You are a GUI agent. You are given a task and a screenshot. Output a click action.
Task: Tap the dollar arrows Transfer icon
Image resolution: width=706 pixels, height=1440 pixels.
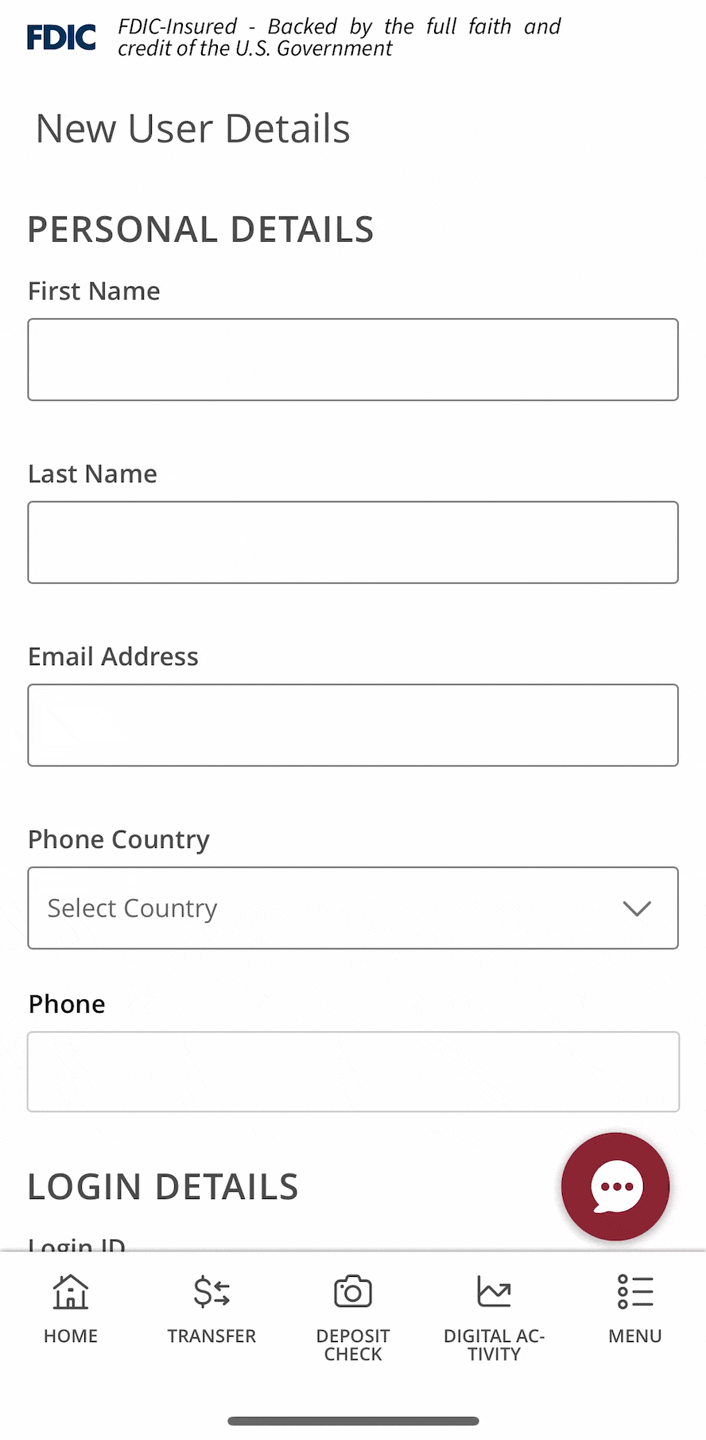click(212, 1291)
